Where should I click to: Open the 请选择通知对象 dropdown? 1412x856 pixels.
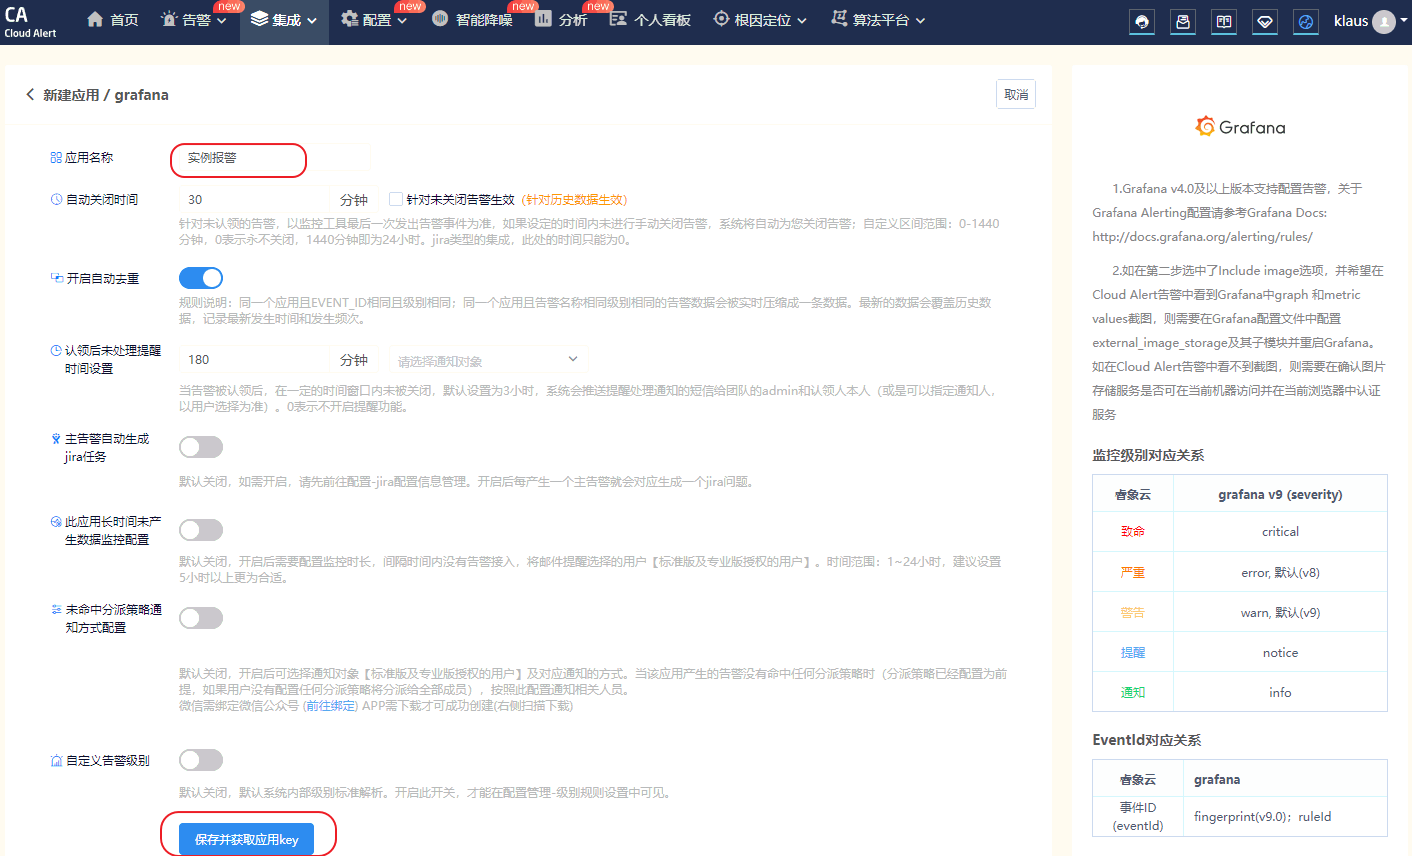pyautogui.click(x=486, y=360)
